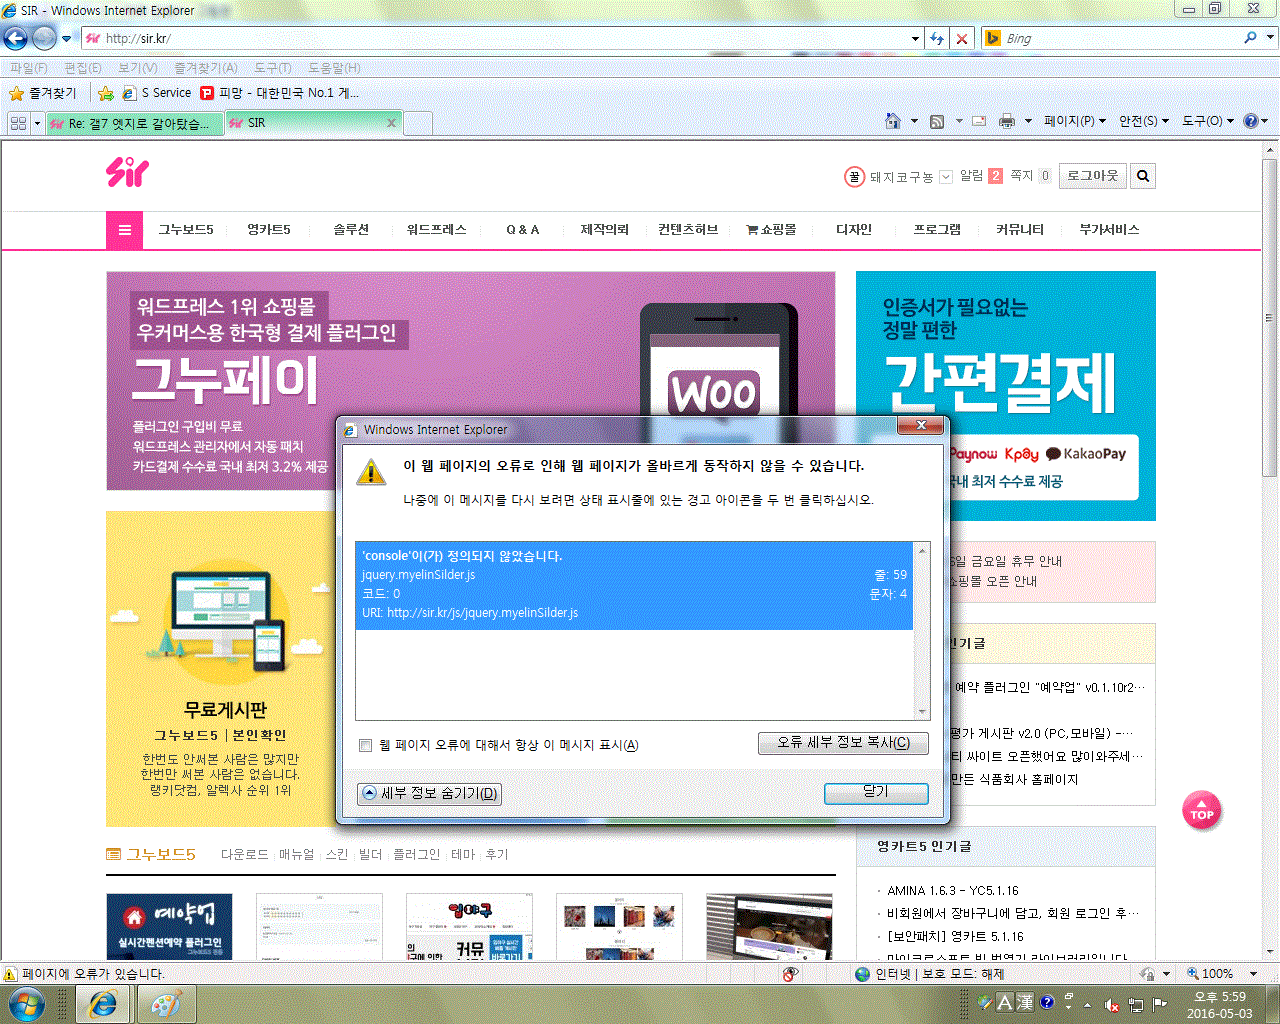This screenshot has width=1280, height=1024.
Task: Click the Help question mark icon
Action: (1250, 121)
